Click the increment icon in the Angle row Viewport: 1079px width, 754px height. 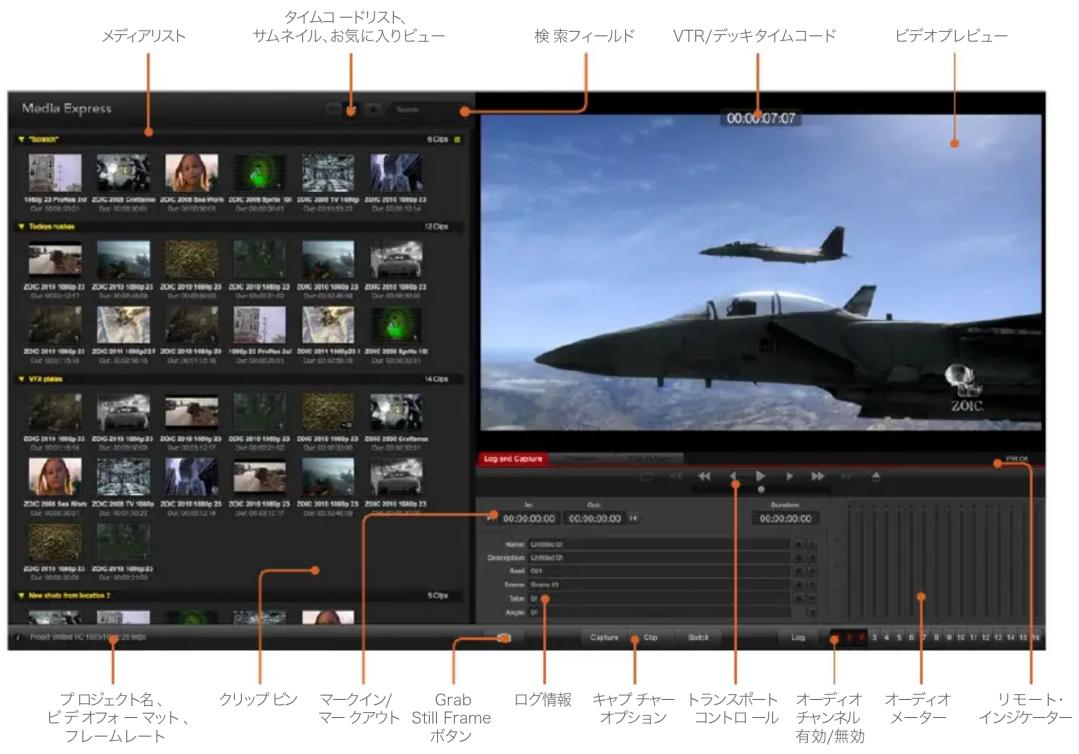(x=812, y=612)
